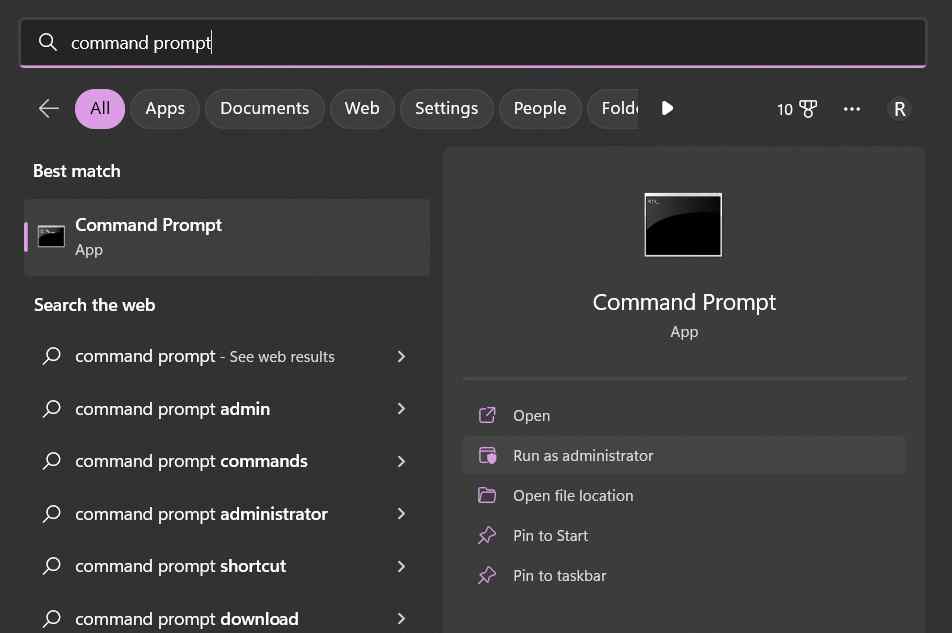This screenshot has width=952, height=633.
Task: Click the search text field containing 'command prompt'
Action: pyautogui.click(x=473, y=42)
